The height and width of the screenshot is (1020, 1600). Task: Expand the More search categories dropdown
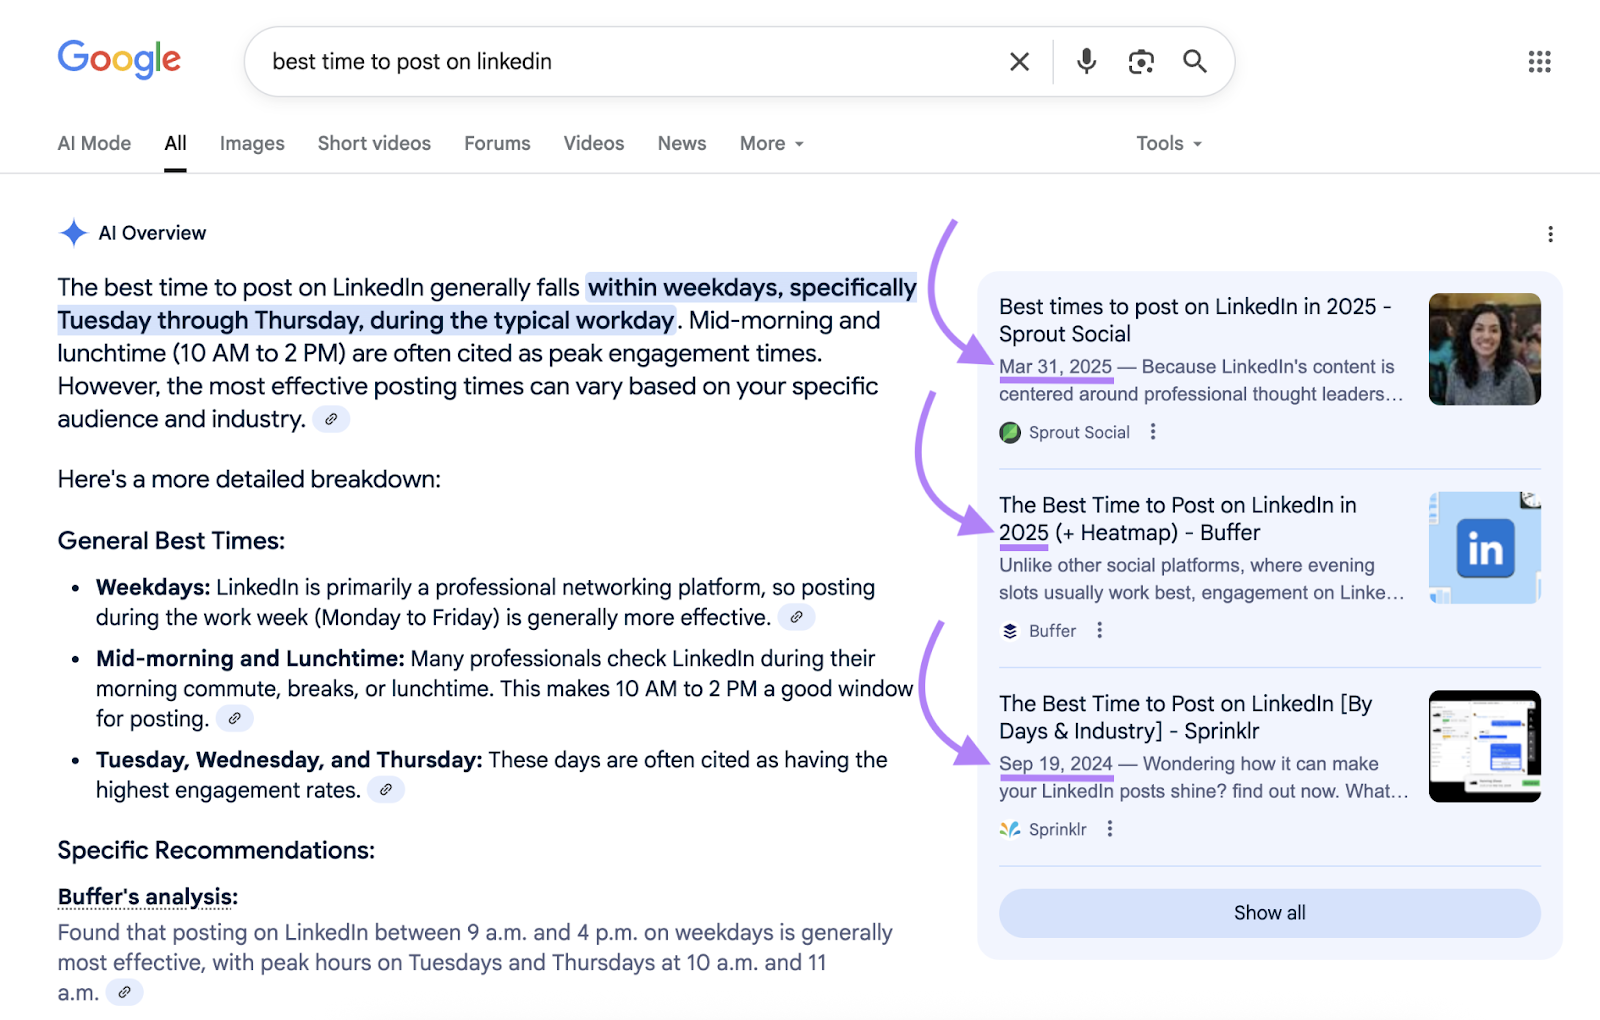770,143
